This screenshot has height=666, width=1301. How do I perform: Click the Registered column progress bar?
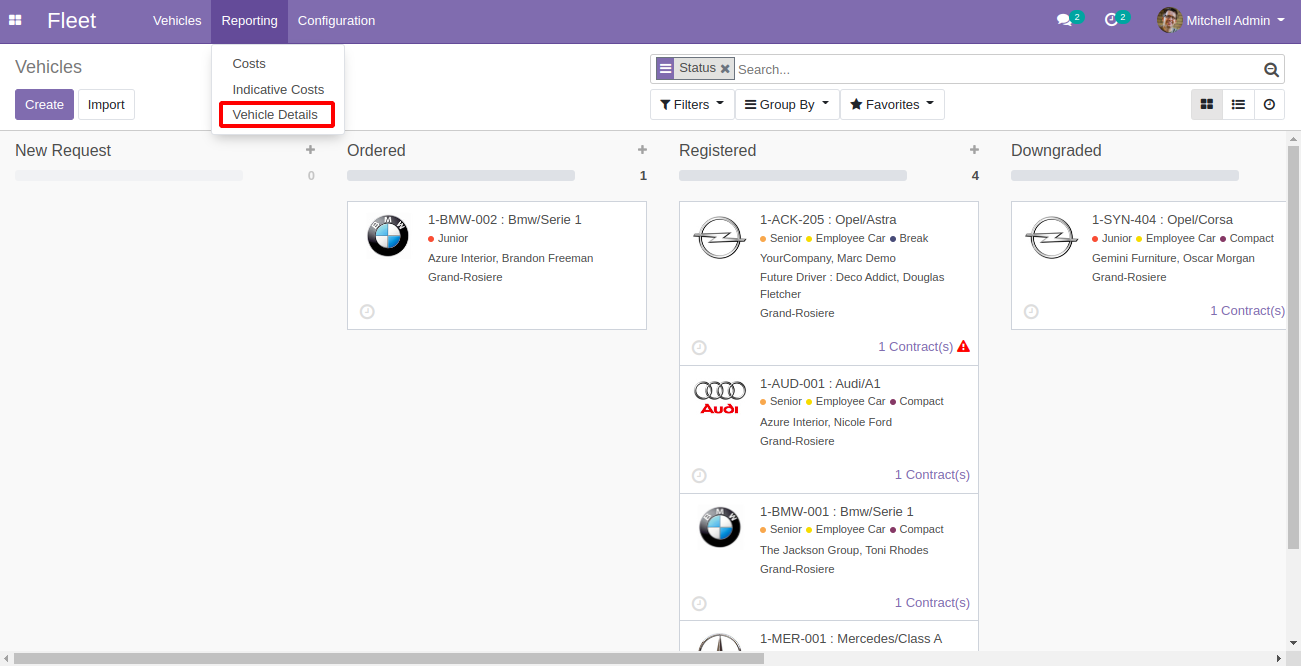(793, 175)
